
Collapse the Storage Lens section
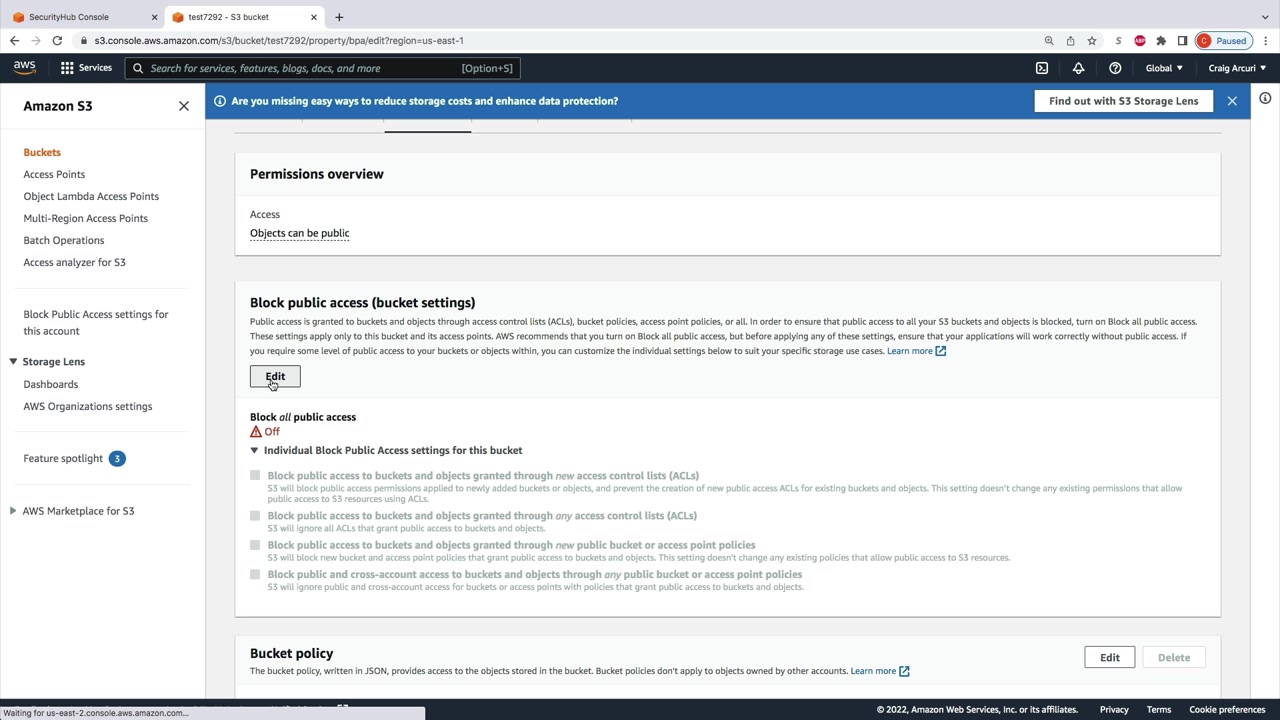[13, 362]
